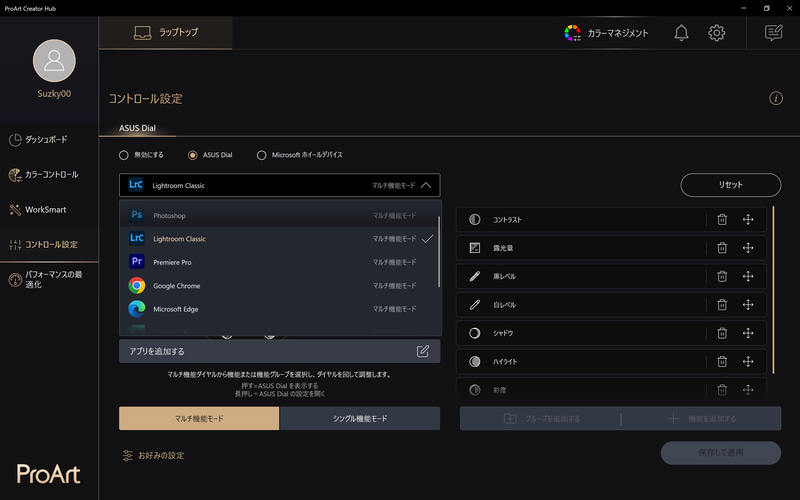Open お好みの設定 link
This screenshot has width=800, height=500.
point(153,455)
